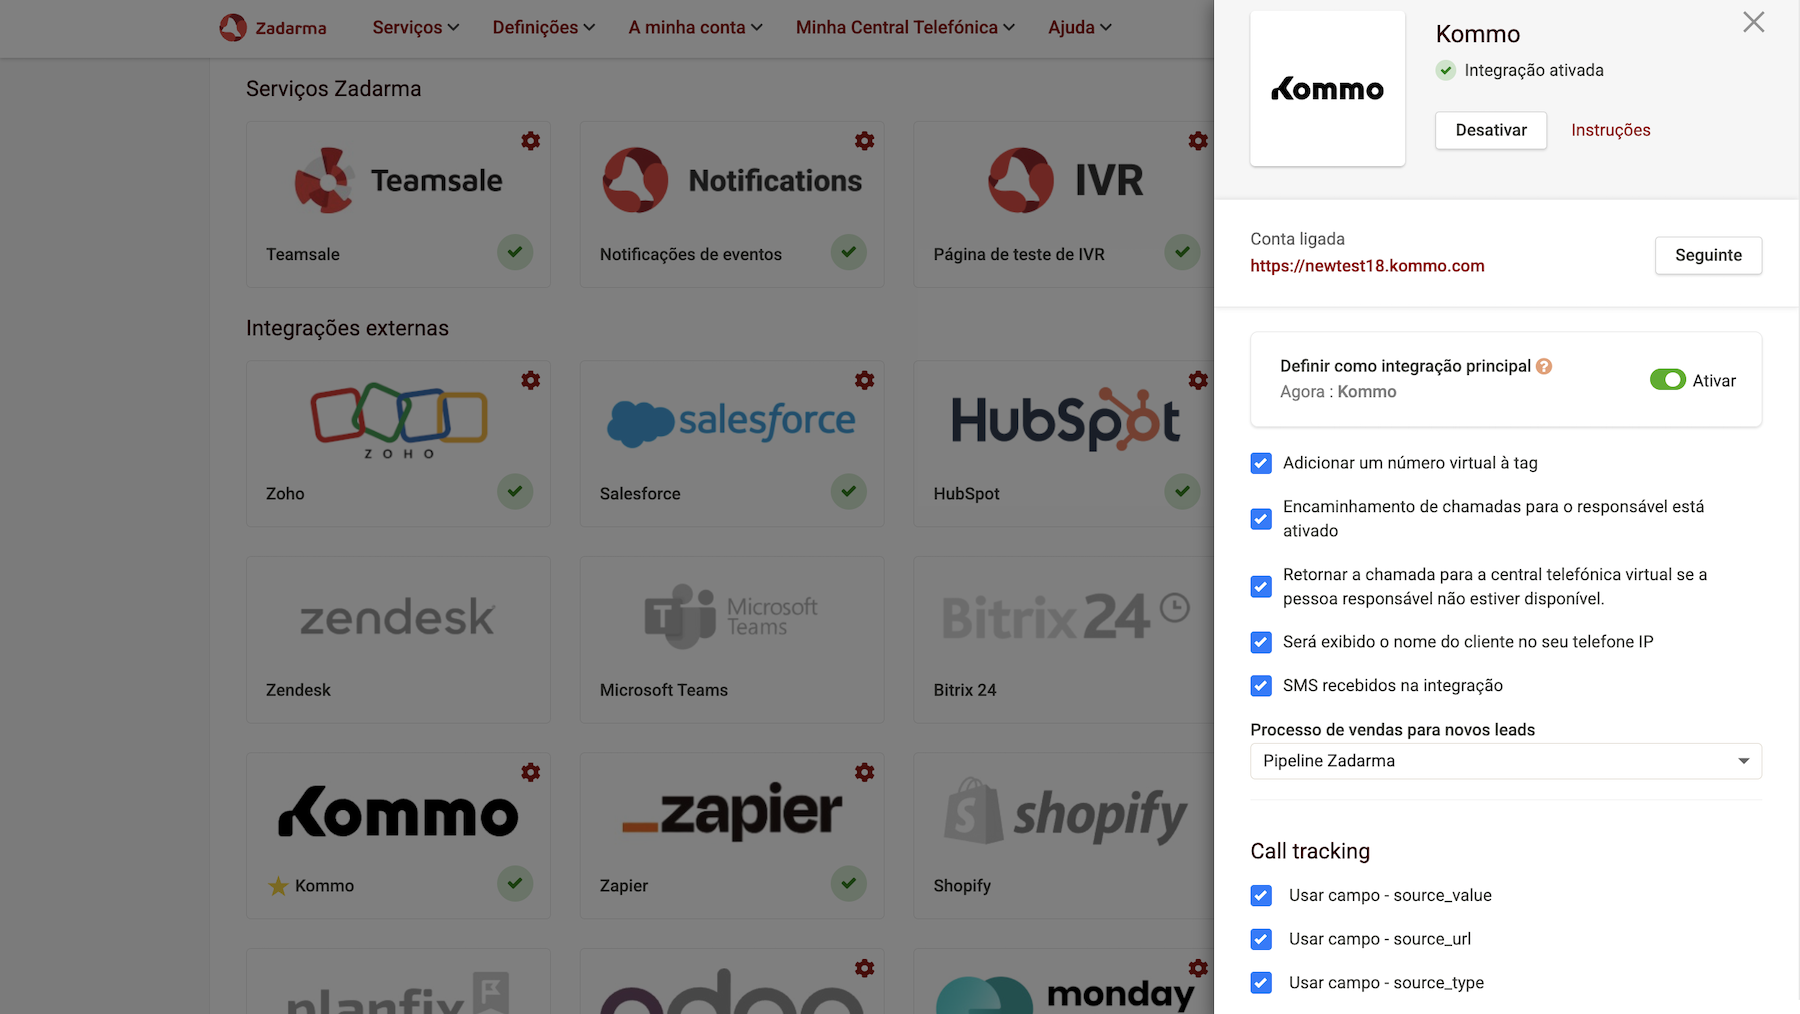Click the Integração ativada status text
The image size is (1800, 1014).
tap(1534, 70)
